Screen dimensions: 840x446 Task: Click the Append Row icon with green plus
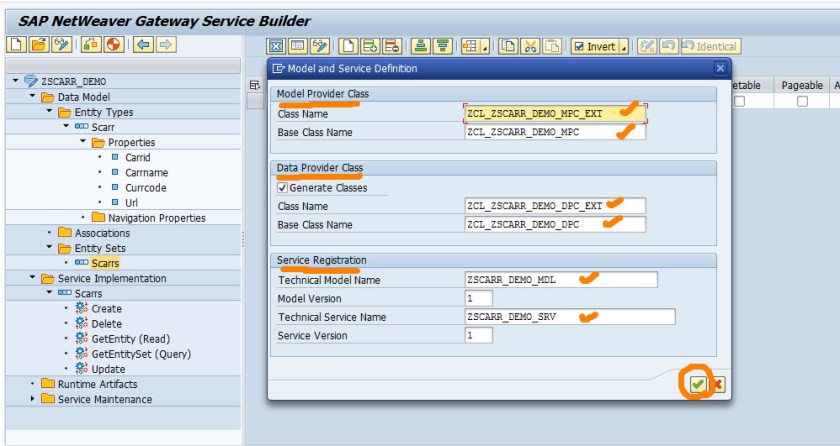(x=370, y=47)
